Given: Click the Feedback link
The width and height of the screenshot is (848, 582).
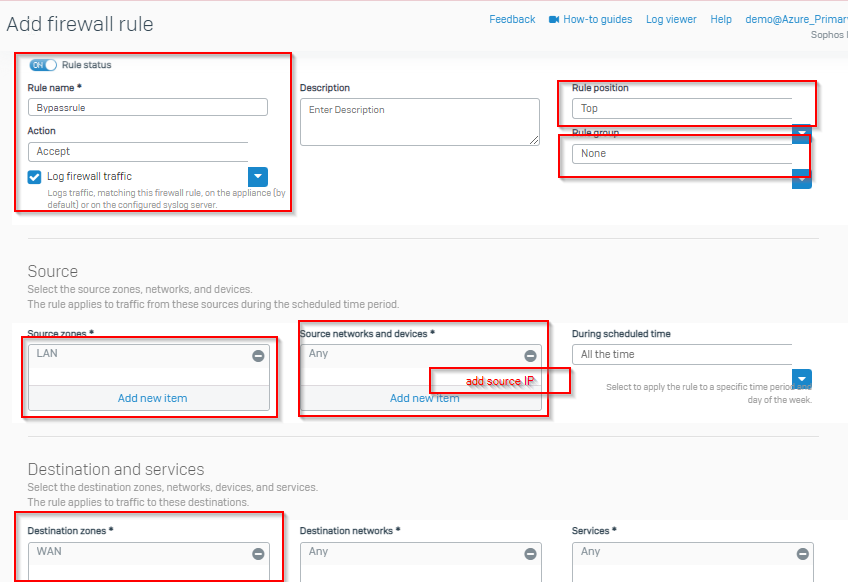Looking at the screenshot, I should pos(512,19).
